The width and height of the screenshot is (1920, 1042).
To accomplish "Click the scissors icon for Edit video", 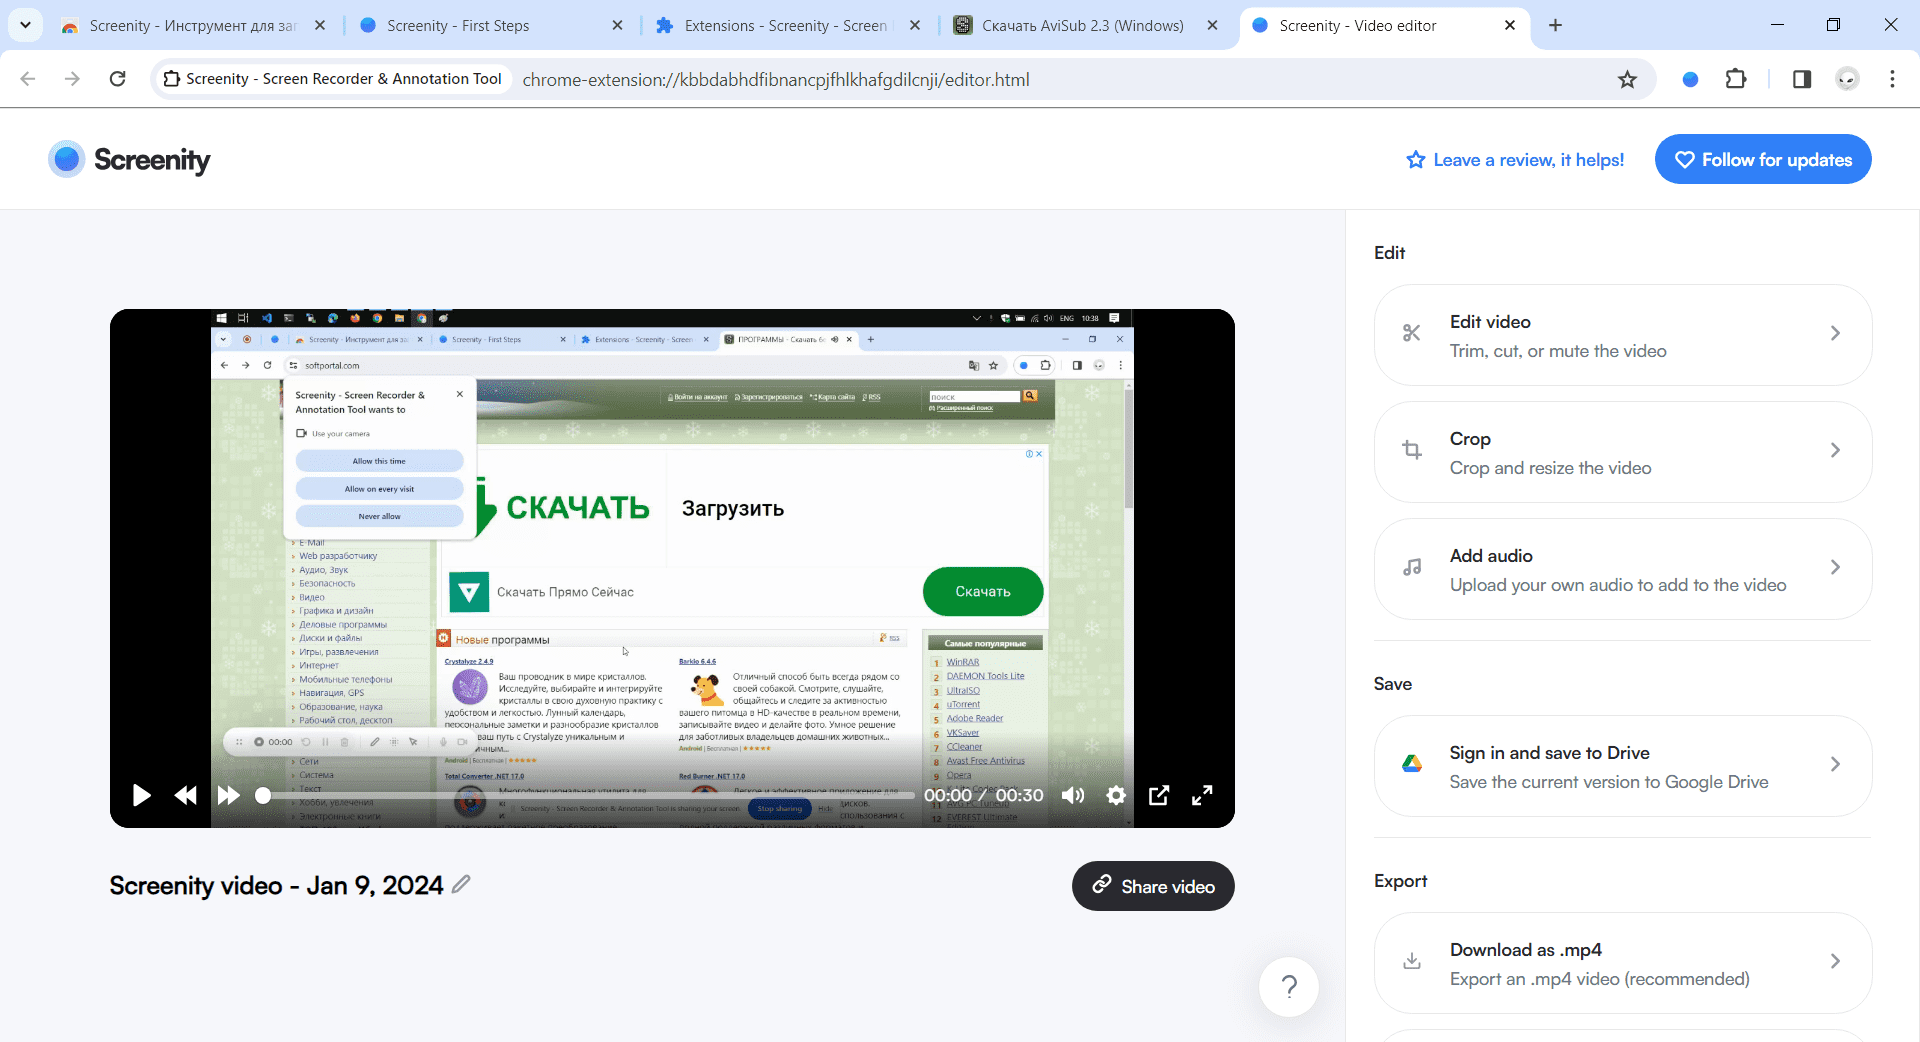I will click(1412, 333).
